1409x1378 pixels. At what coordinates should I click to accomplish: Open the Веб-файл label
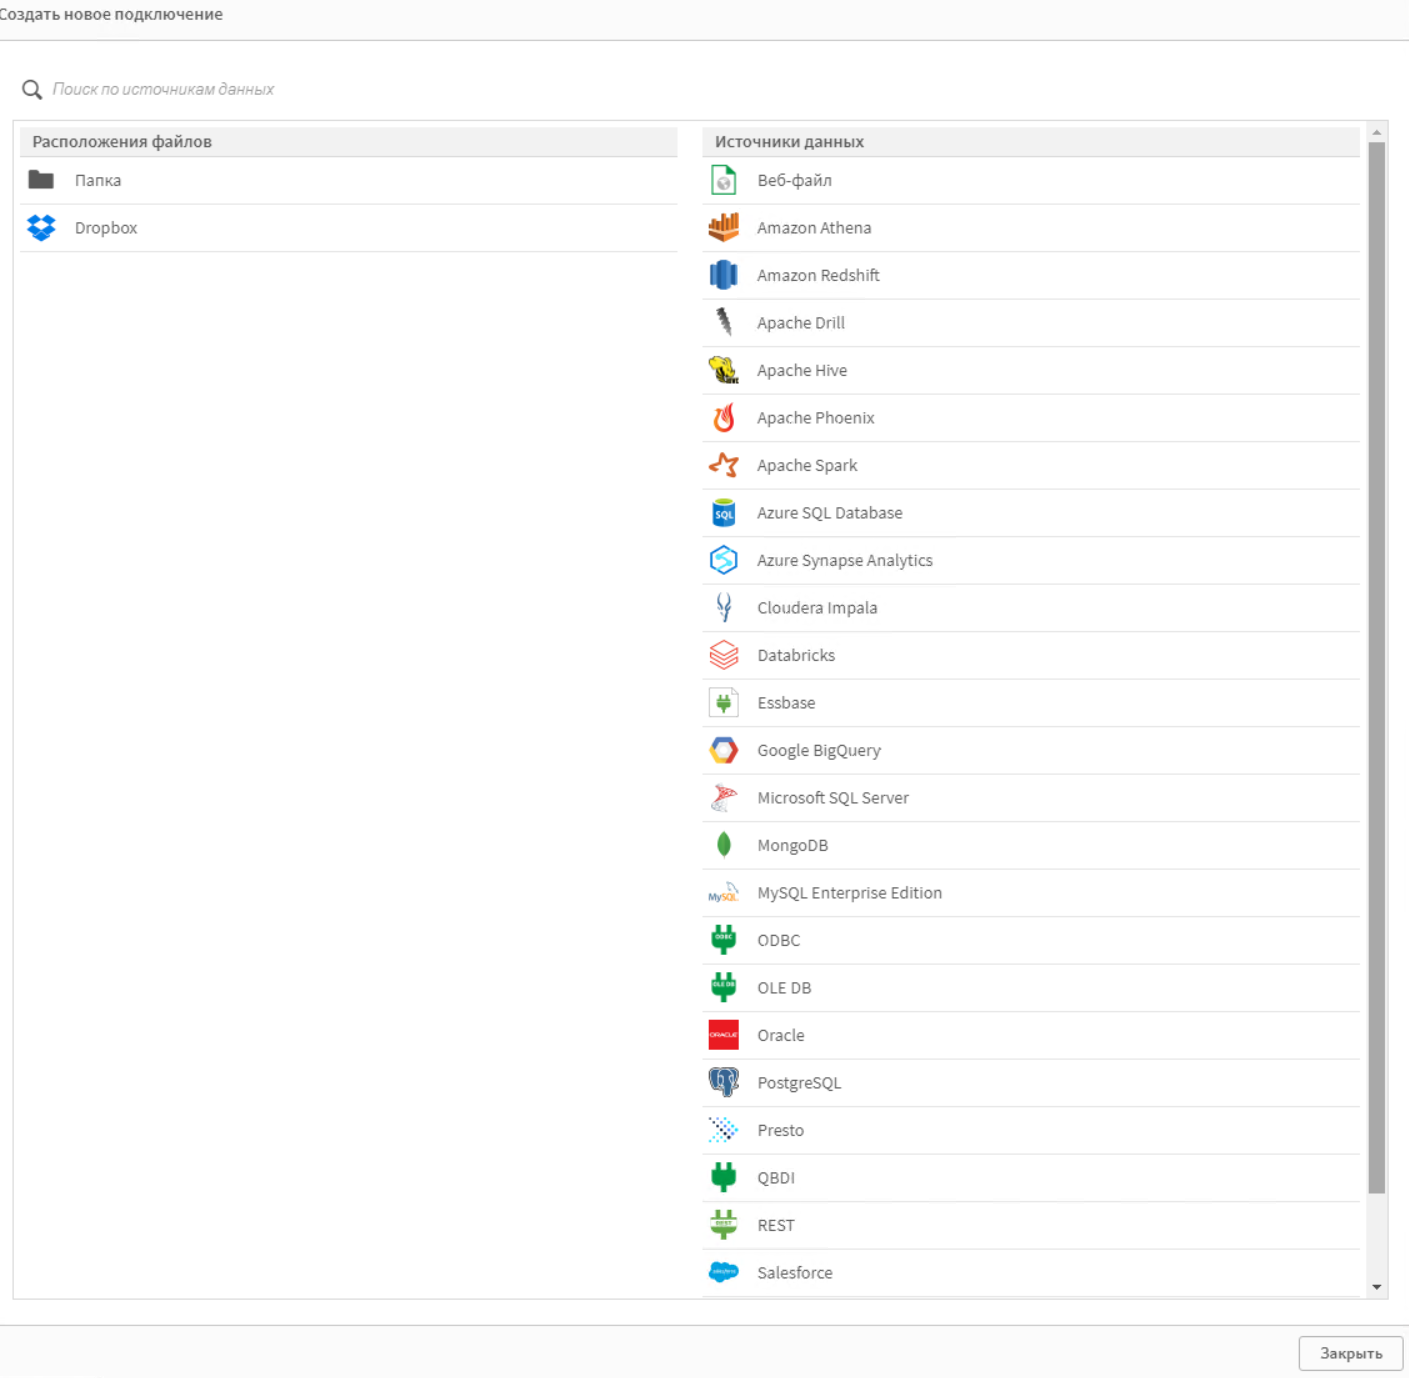coord(794,180)
